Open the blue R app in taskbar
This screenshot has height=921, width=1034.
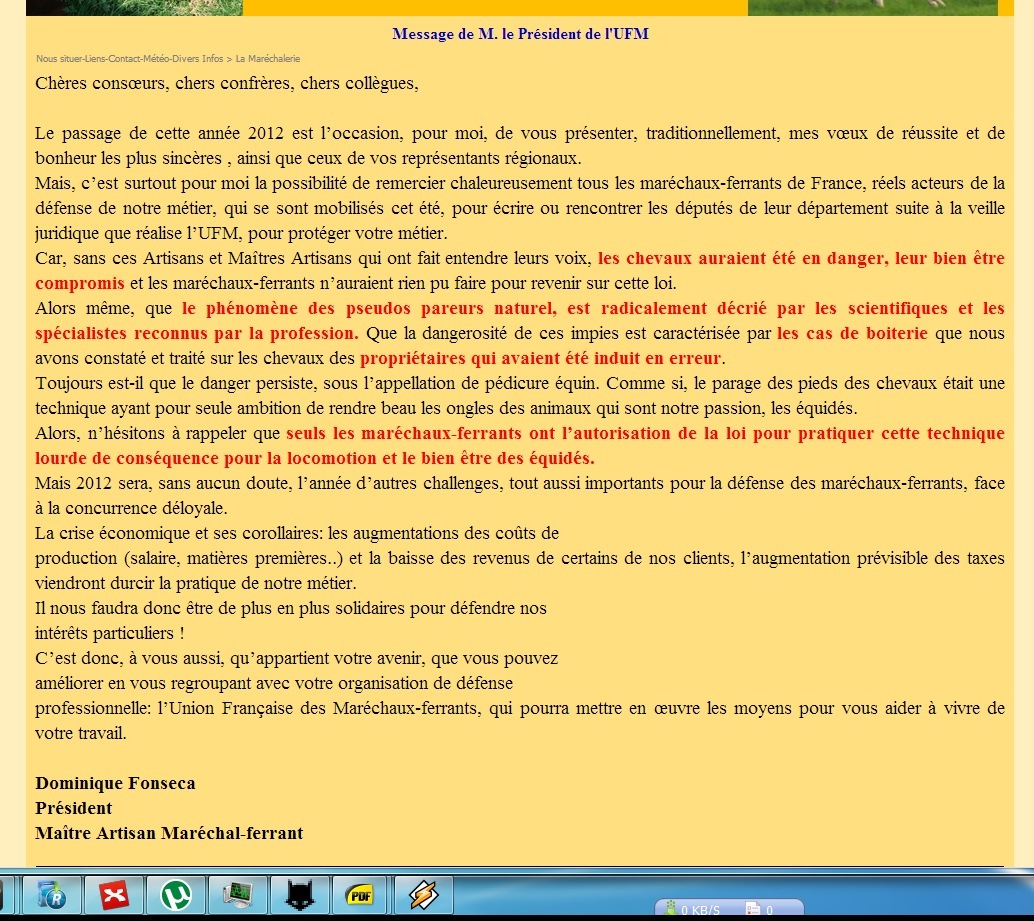click(51, 895)
